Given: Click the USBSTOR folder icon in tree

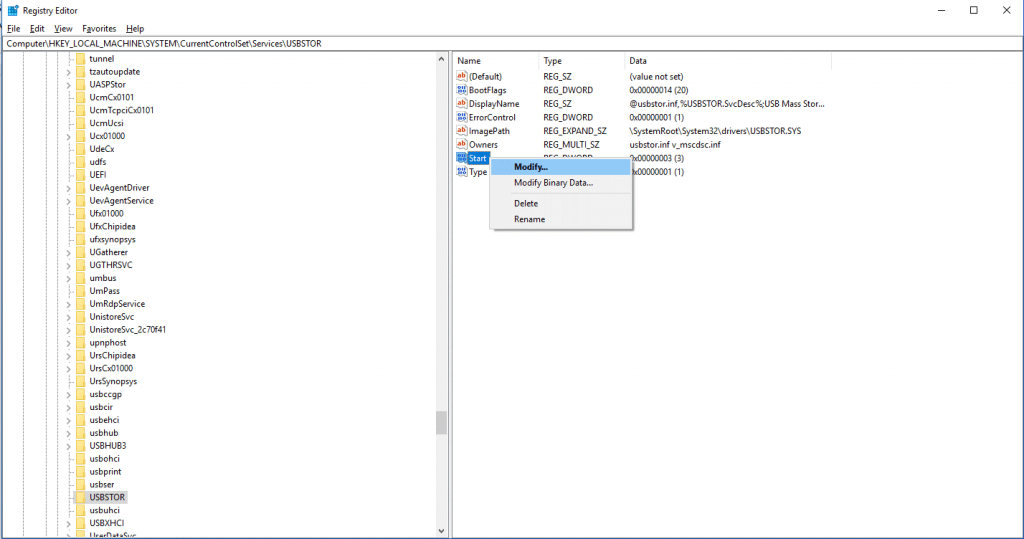Looking at the screenshot, I should point(81,497).
